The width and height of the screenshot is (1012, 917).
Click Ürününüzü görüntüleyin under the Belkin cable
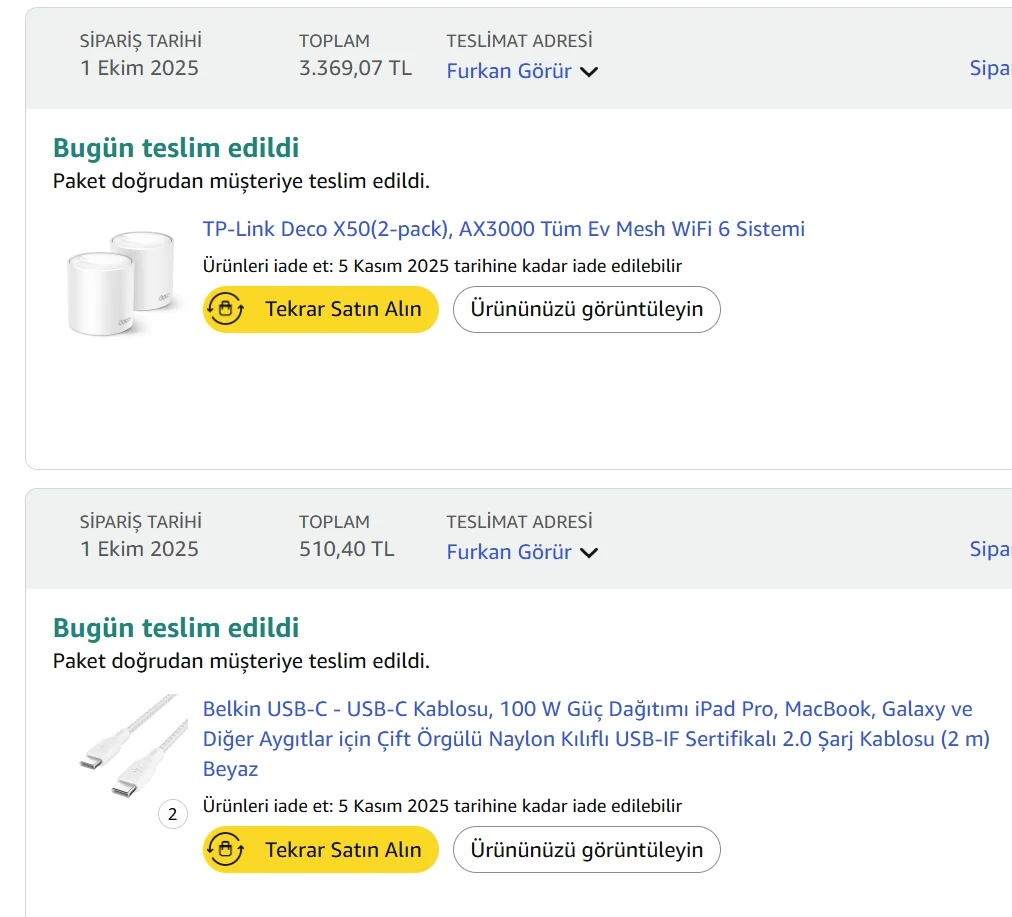(x=587, y=850)
